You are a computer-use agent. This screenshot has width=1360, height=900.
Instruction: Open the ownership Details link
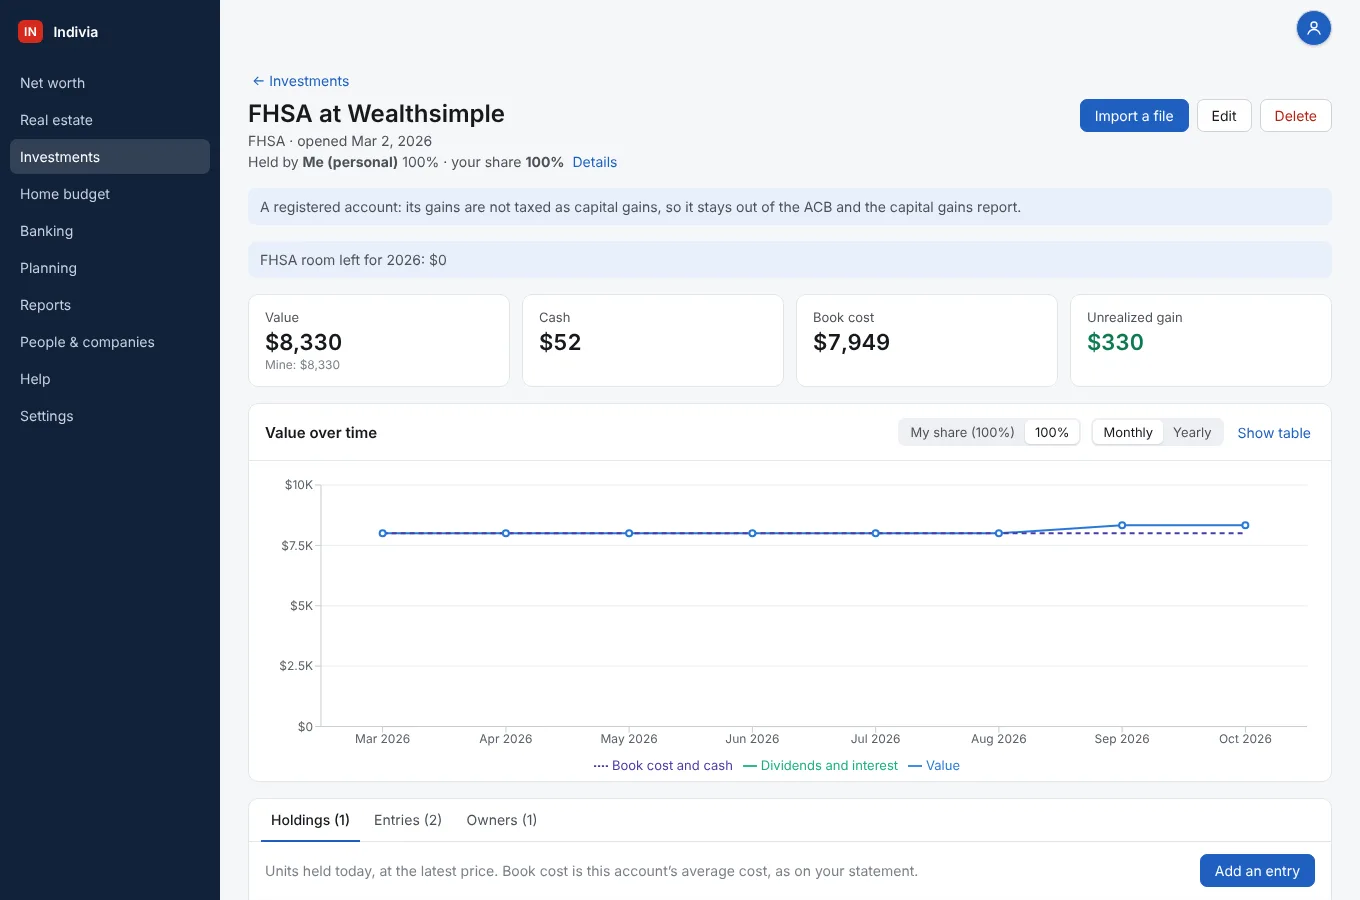coord(594,162)
